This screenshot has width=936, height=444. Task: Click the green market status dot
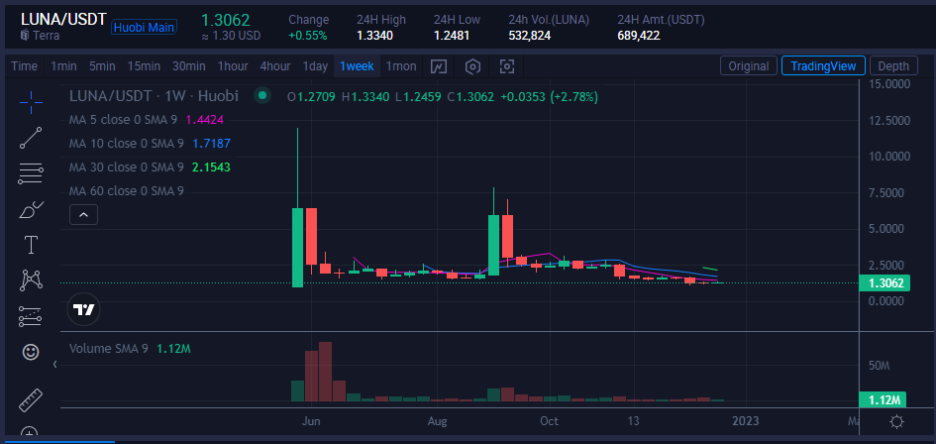pyautogui.click(x=261, y=95)
